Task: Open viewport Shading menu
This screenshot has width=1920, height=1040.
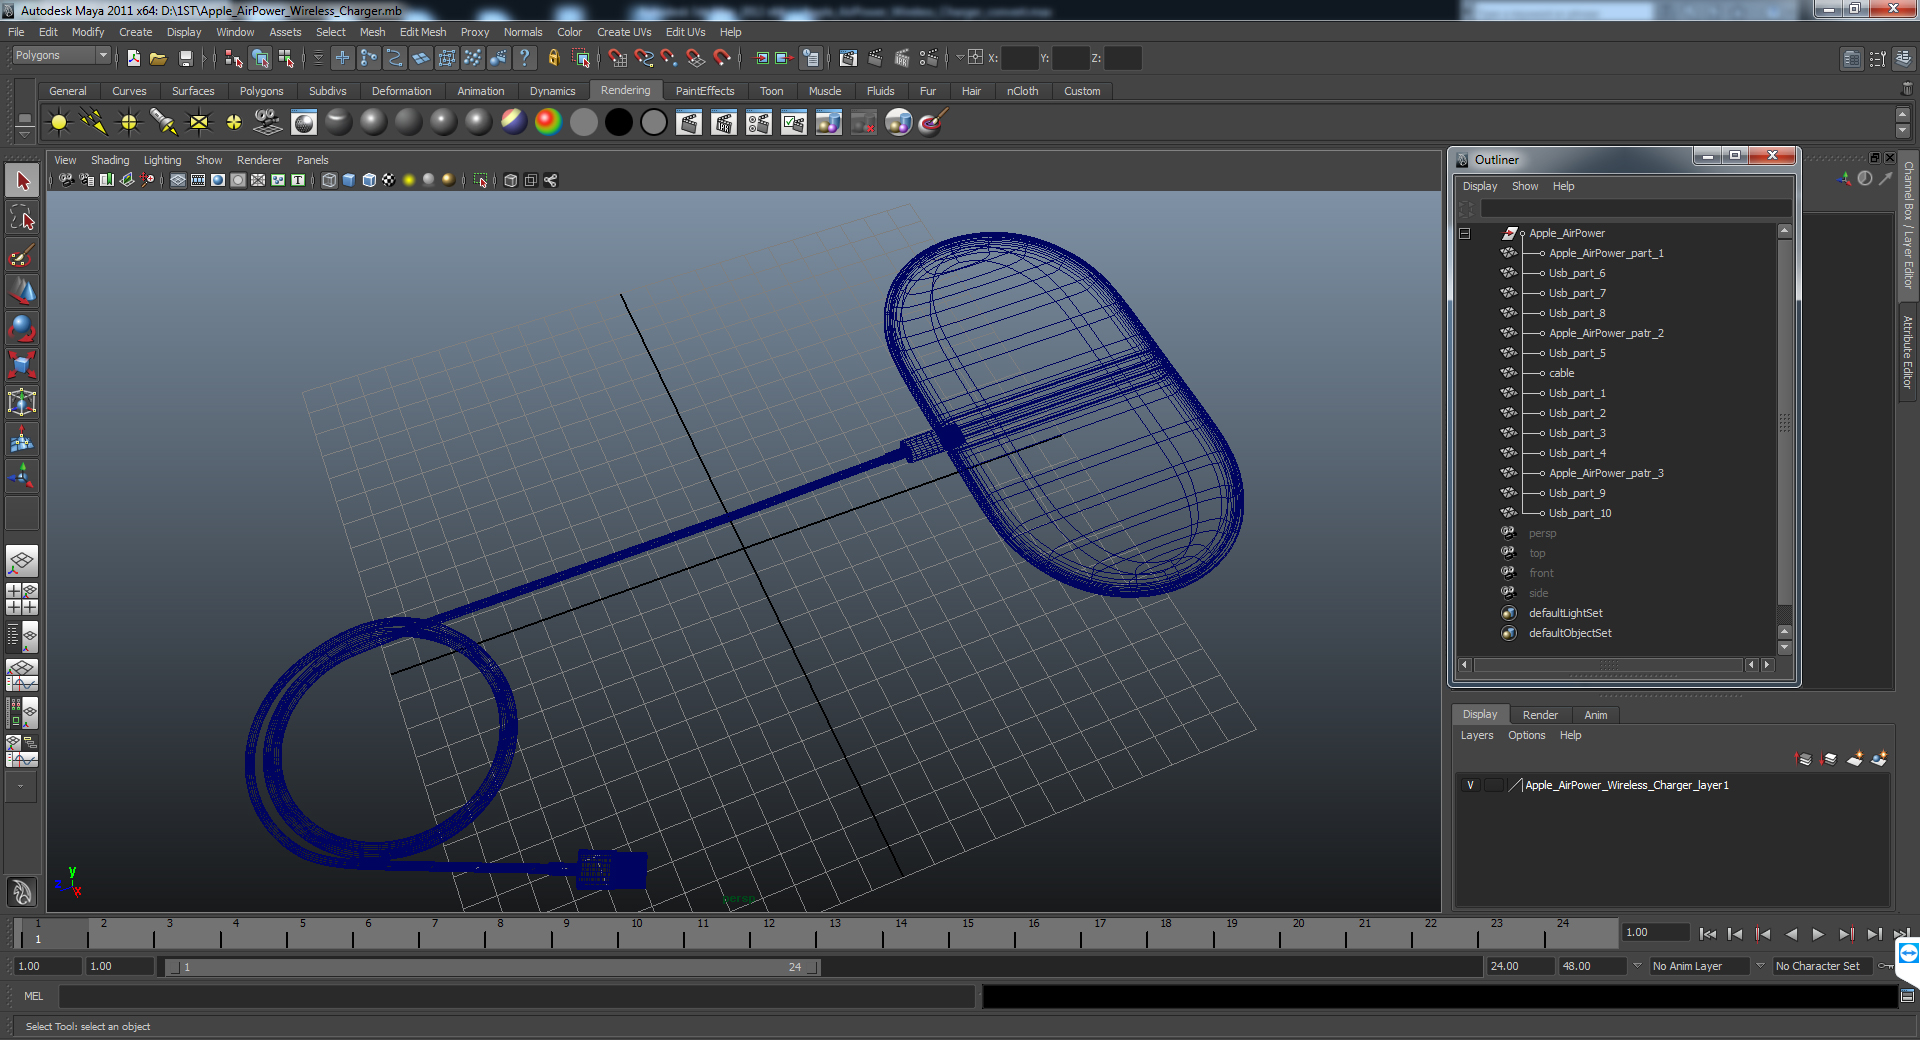Action: tap(110, 160)
